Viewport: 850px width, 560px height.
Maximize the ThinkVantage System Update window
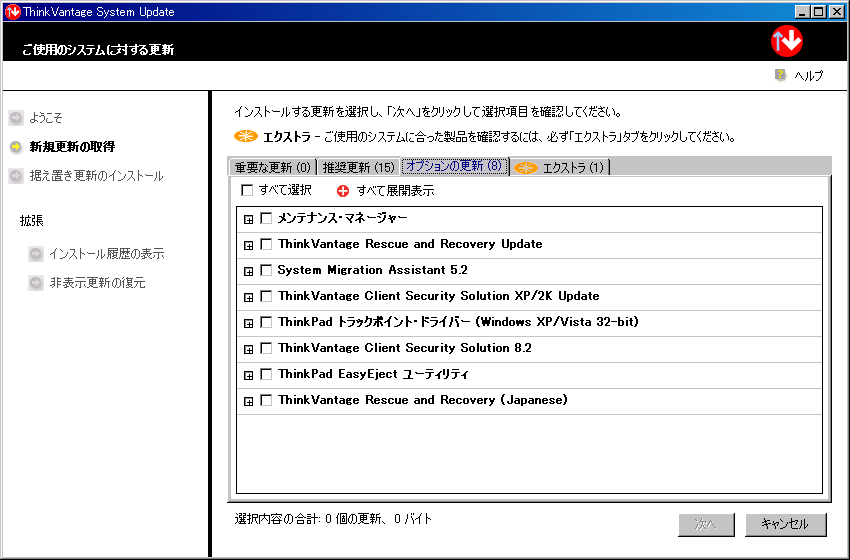click(x=819, y=11)
